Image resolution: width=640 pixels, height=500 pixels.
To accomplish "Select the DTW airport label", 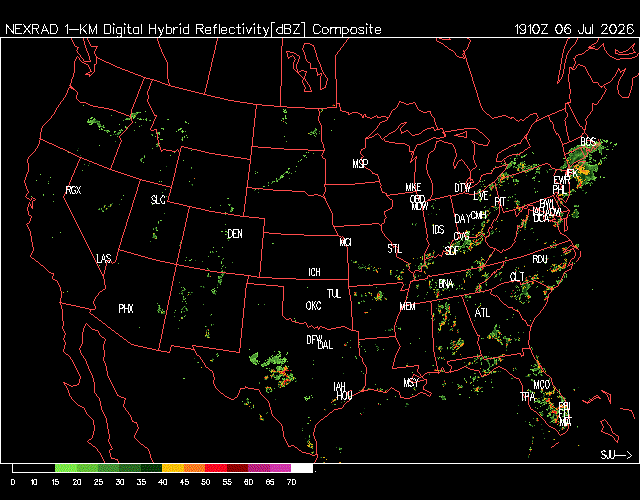I will pyautogui.click(x=462, y=188).
